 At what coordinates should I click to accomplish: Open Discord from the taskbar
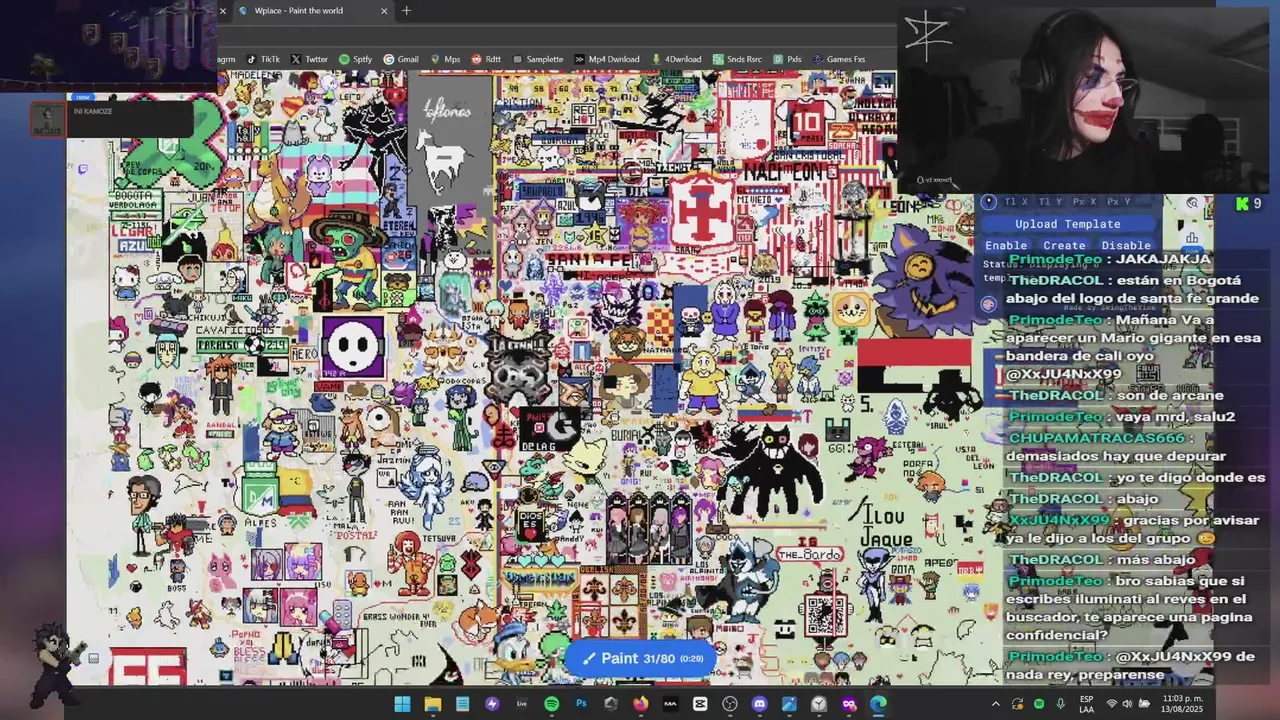coord(759,704)
